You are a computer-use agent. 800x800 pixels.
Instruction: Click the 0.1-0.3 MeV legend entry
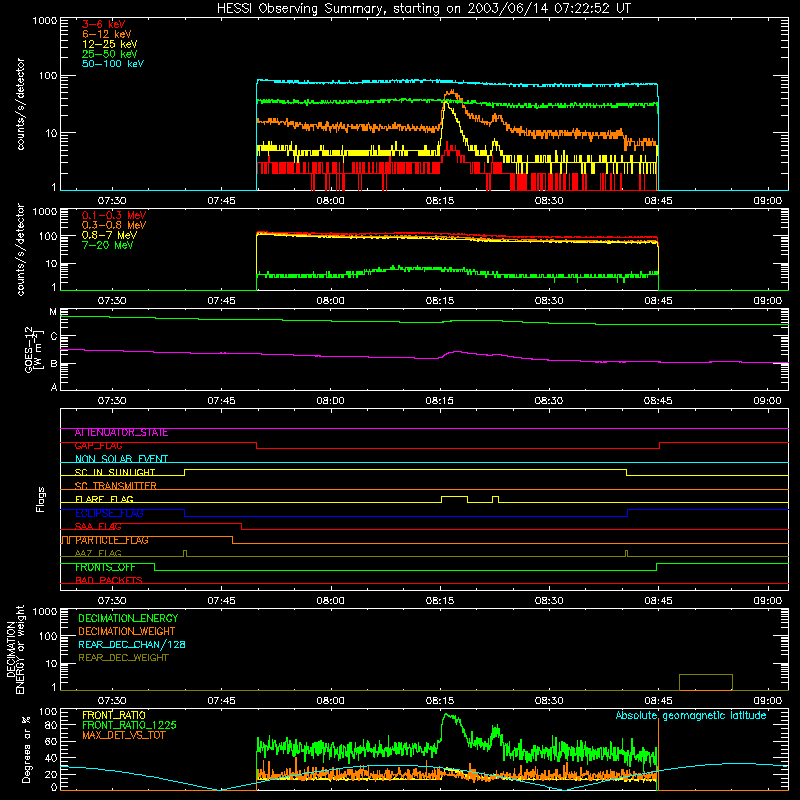coord(114,215)
